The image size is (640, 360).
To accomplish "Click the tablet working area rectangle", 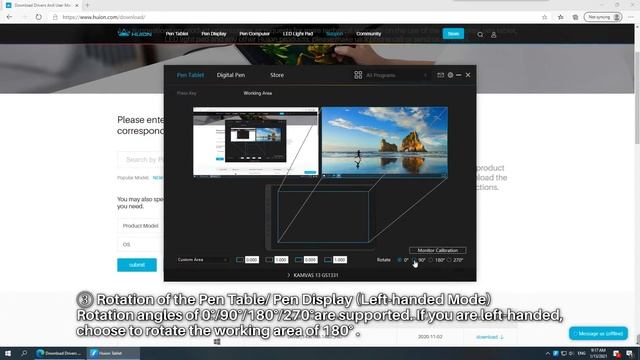I will click(323, 216).
